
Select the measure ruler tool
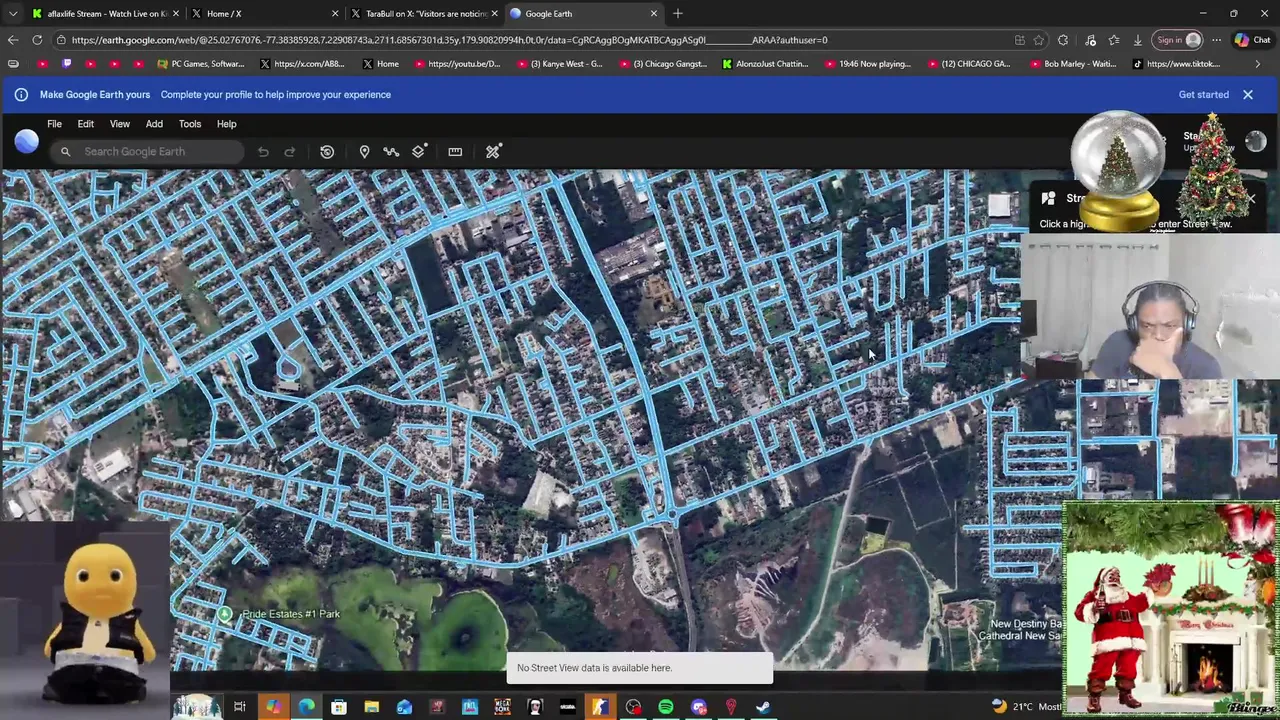[455, 152]
